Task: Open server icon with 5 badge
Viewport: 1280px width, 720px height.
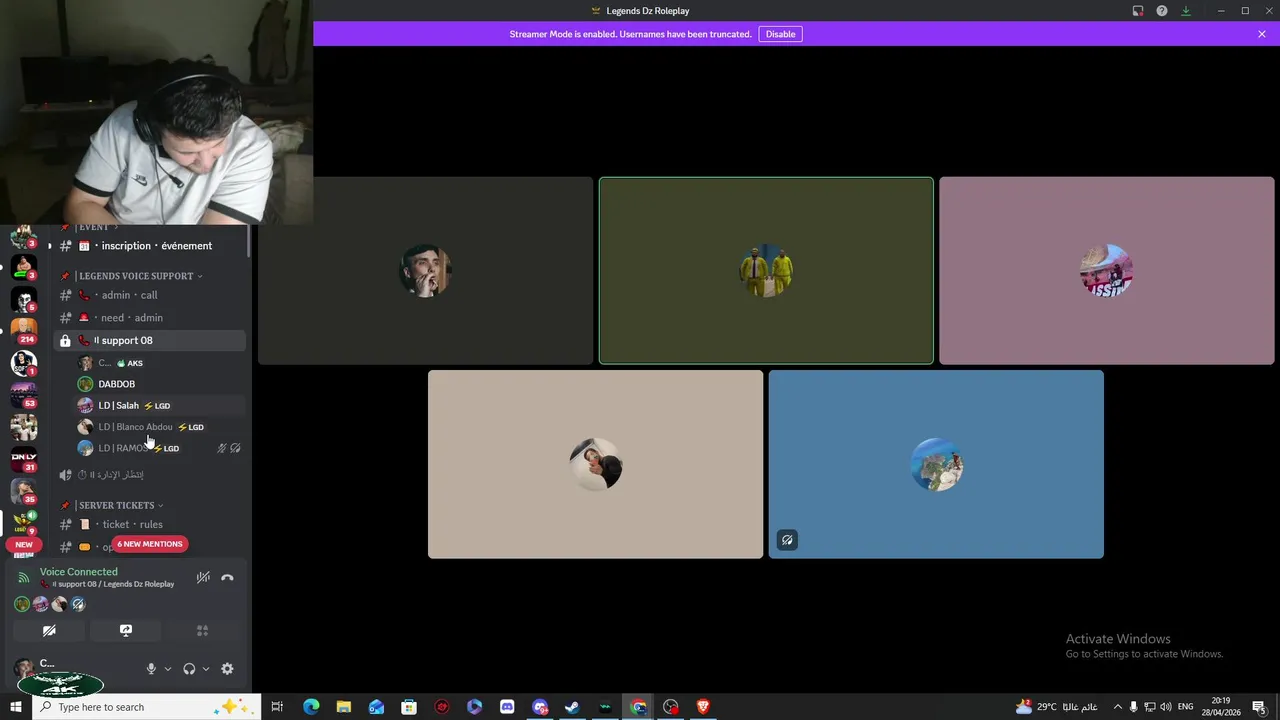Action: [x=24, y=298]
